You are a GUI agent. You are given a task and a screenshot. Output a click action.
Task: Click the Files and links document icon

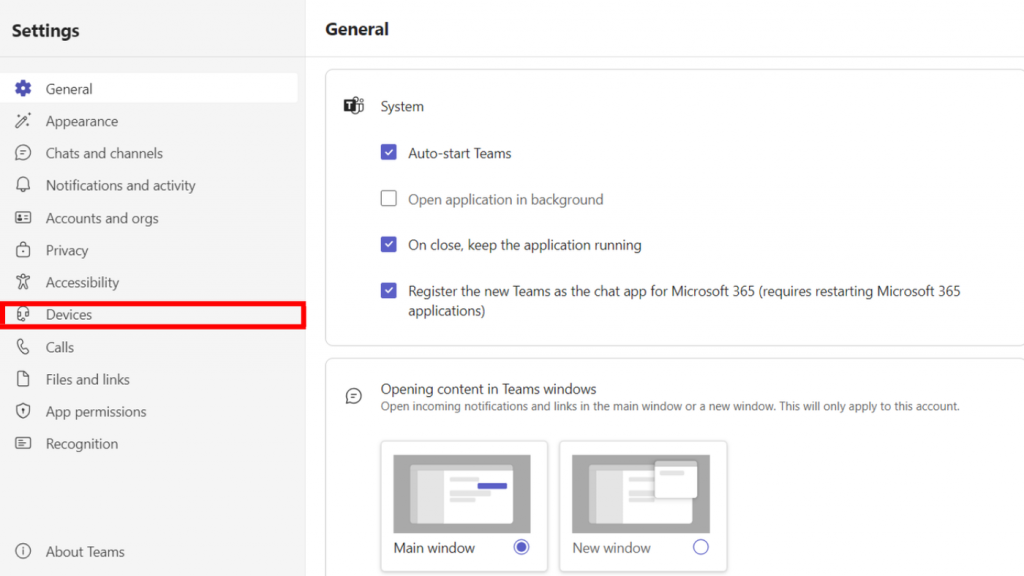(23, 379)
